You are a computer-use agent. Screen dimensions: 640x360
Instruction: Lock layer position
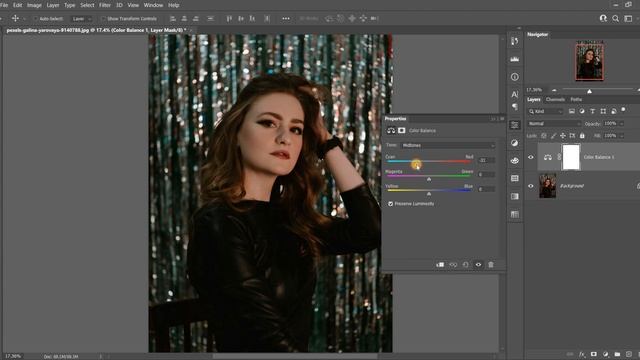click(x=562, y=136)
